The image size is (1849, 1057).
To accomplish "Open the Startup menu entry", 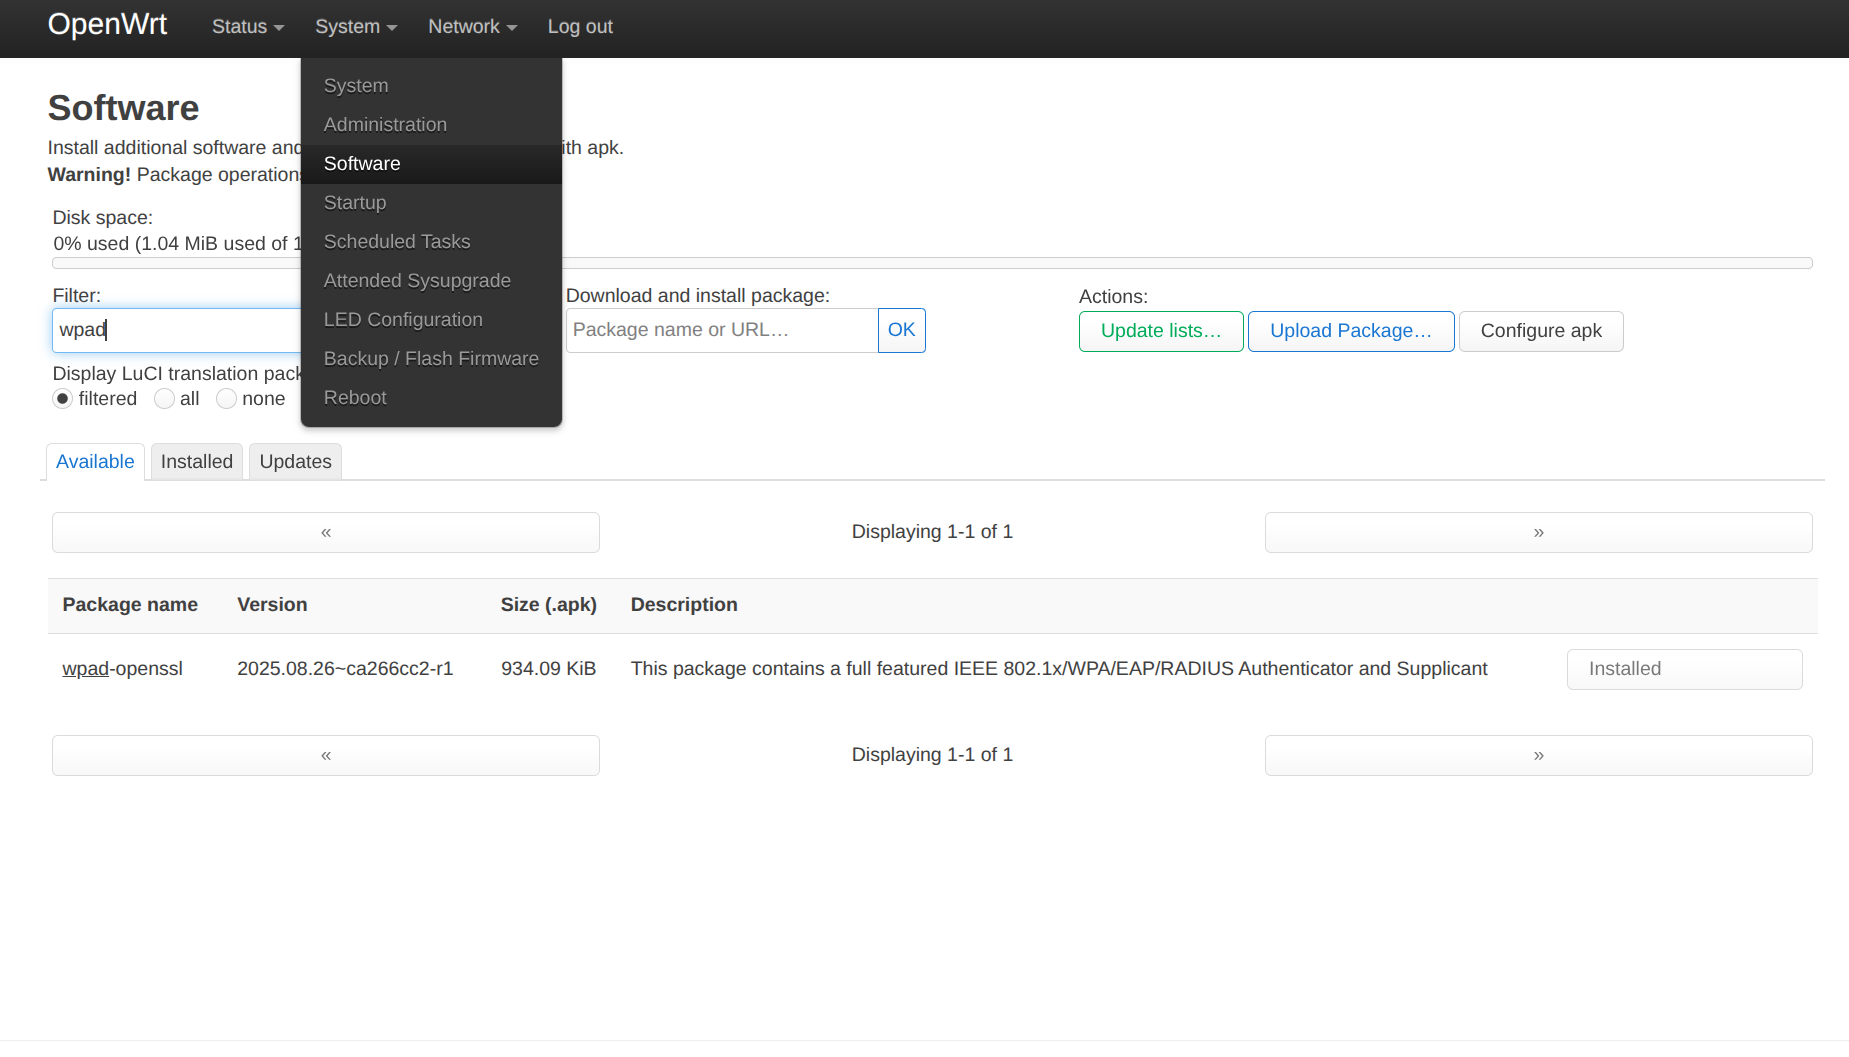I will pyautogui.click(x=431, y=203).
